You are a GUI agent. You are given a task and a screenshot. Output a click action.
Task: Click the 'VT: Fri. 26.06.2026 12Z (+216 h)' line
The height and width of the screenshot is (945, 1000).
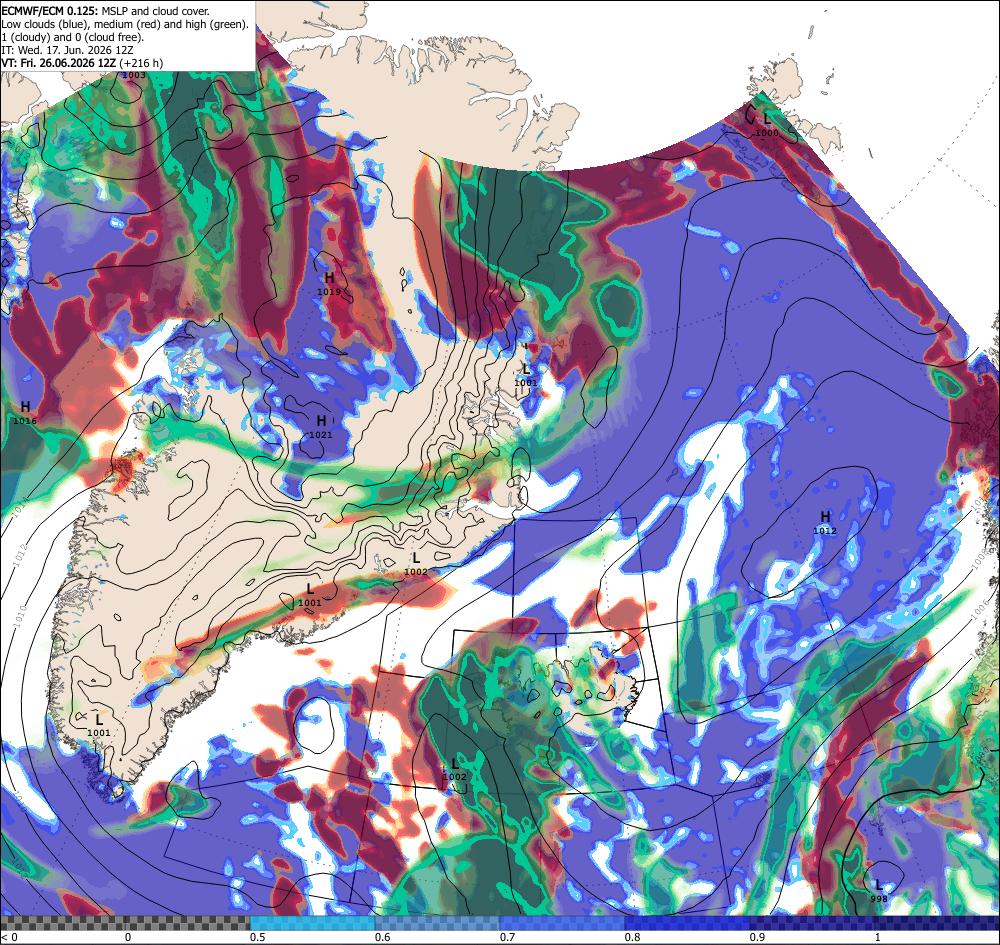click(x=82, y=63)
